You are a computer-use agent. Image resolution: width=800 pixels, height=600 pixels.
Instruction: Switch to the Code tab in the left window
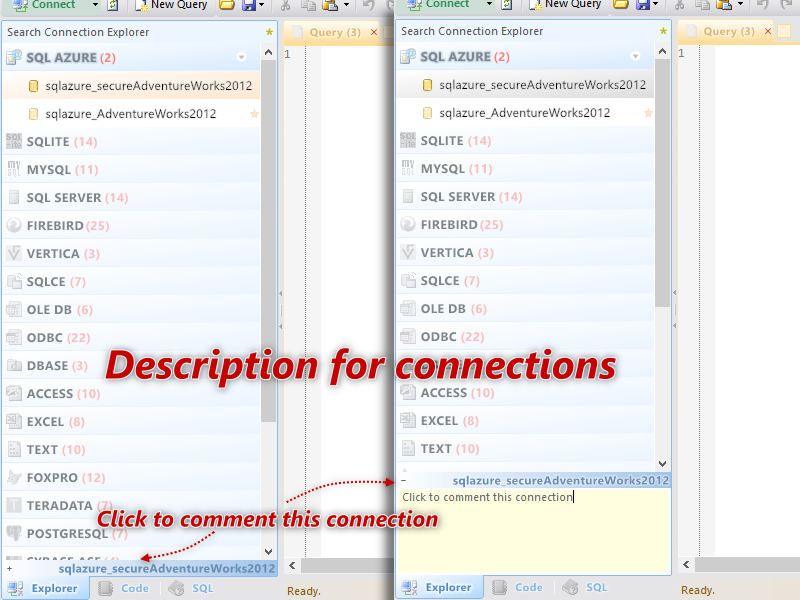[123, 588]
